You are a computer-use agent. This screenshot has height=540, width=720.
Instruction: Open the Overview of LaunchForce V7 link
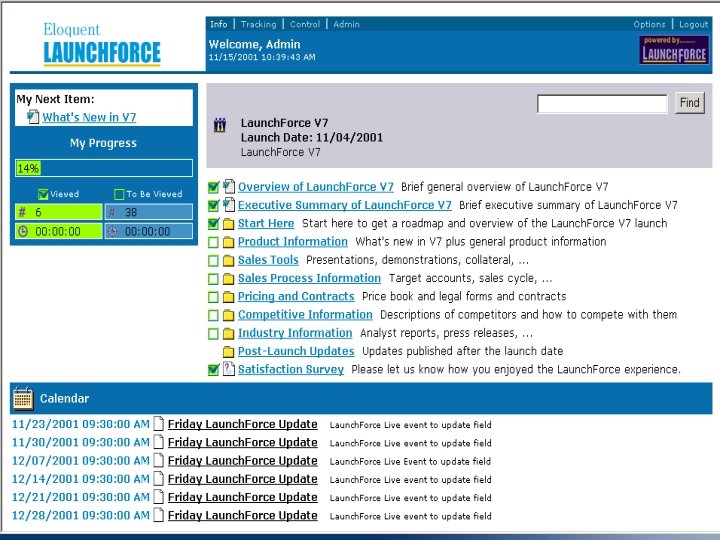315,187
